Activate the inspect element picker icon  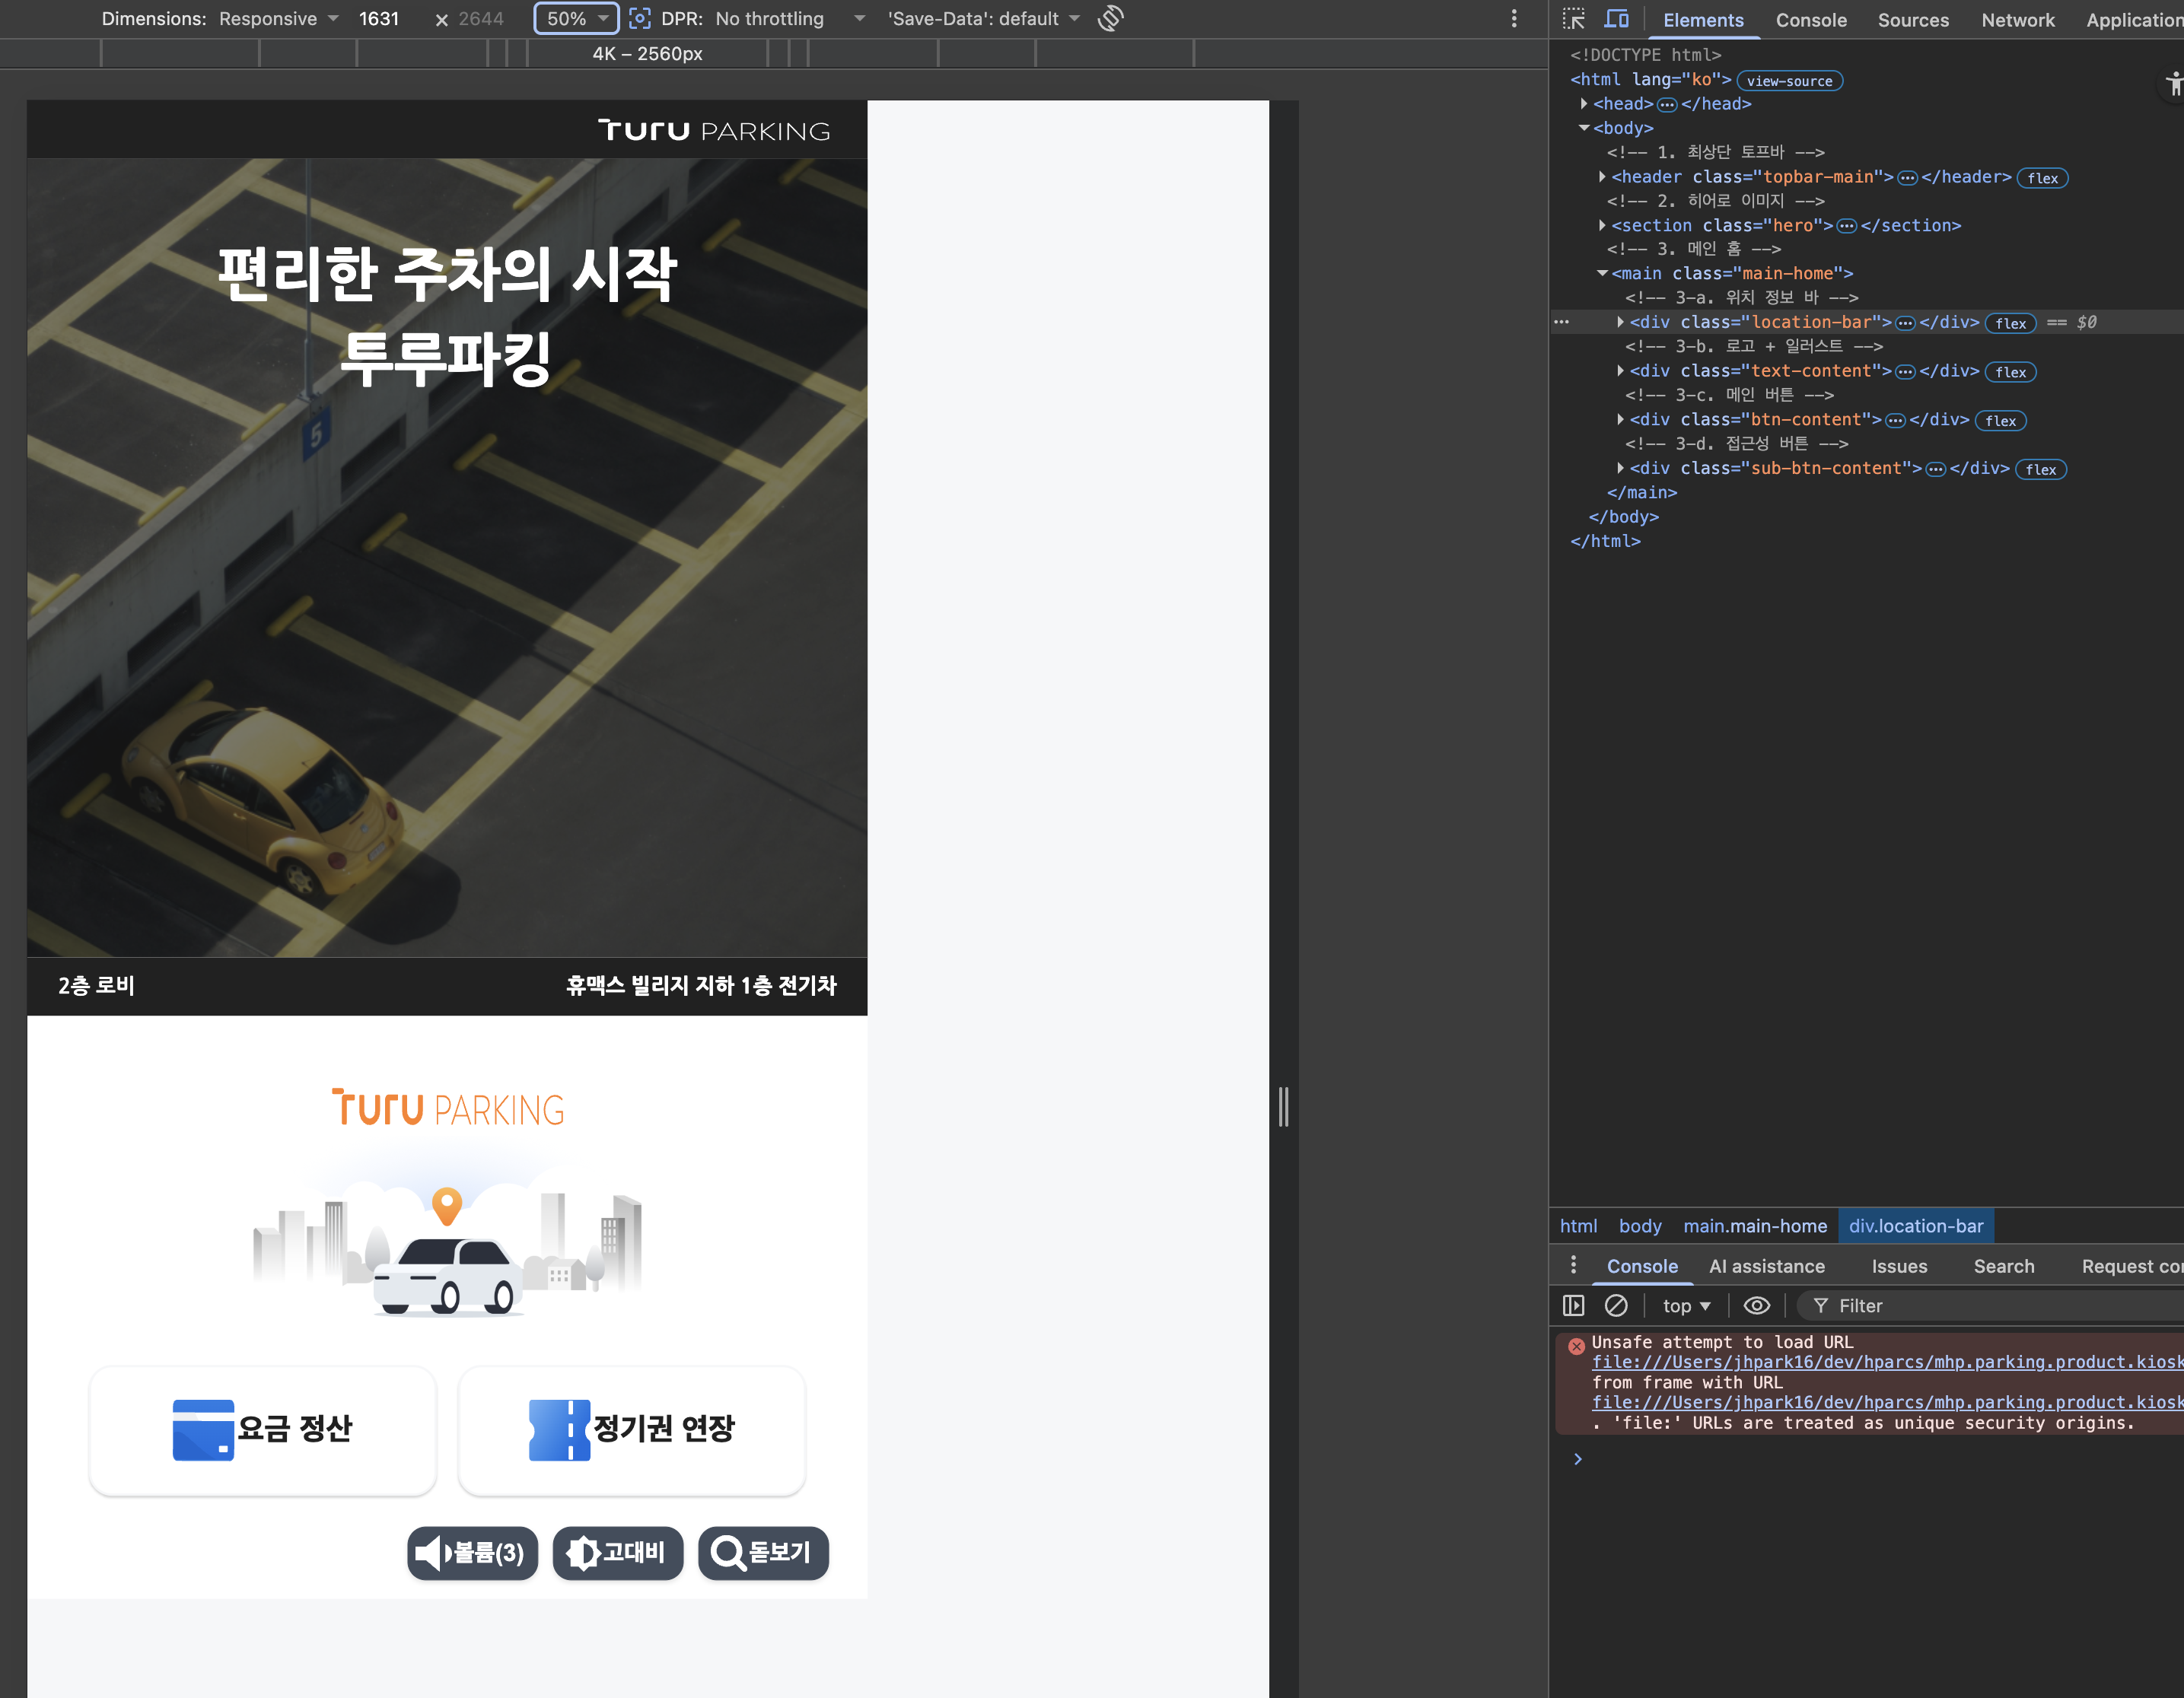click(1574, 19)
